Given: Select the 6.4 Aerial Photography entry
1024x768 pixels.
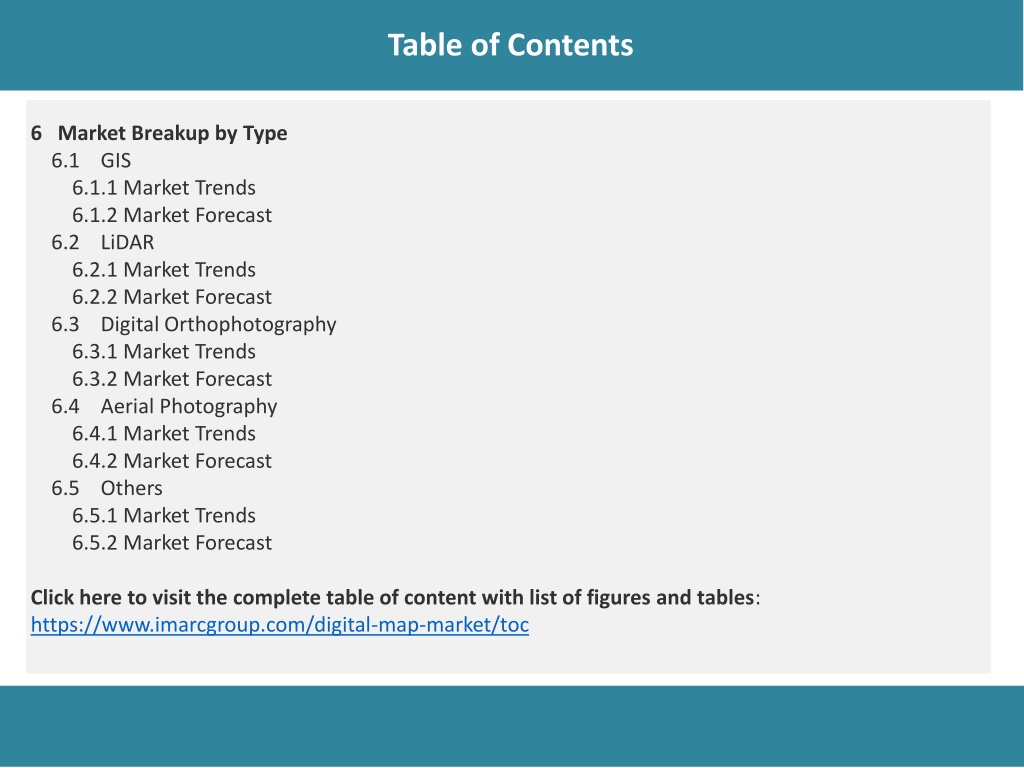Looking at the screenshot, I should [165, 406].
